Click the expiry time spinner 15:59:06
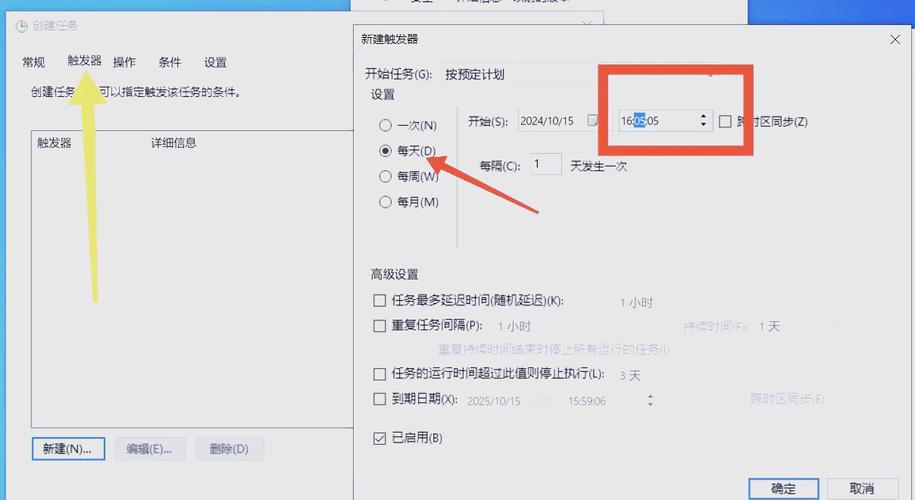Viewport: 915px width, 500px height. (650, 401)
